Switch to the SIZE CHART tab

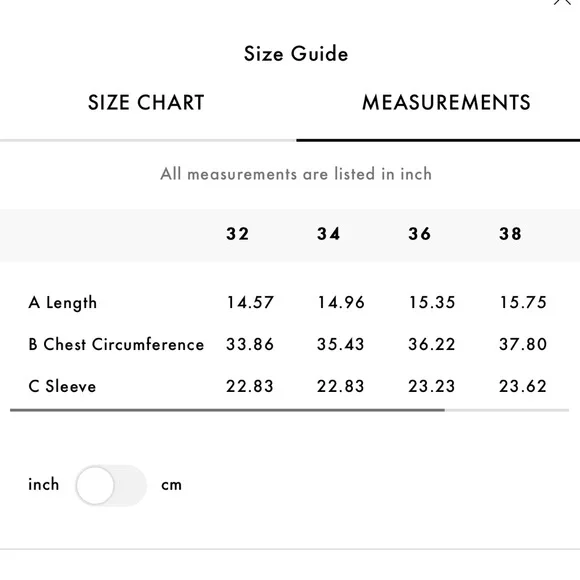pos(146,102)
